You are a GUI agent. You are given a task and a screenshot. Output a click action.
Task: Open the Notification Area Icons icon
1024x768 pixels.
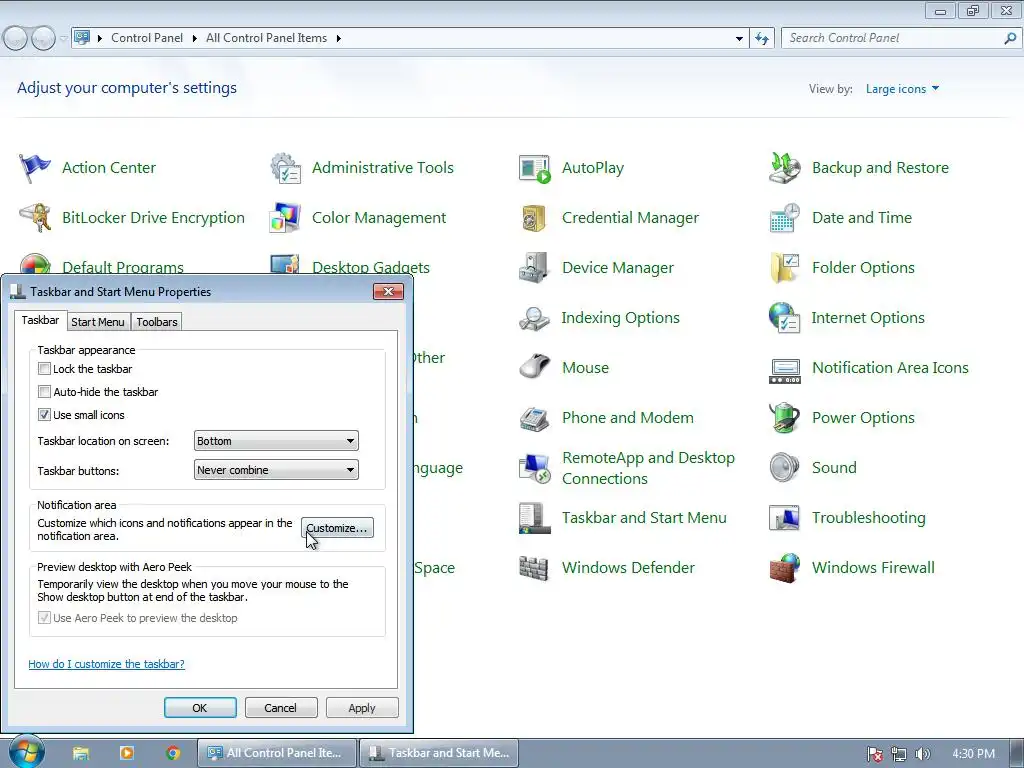click(784, 370)
